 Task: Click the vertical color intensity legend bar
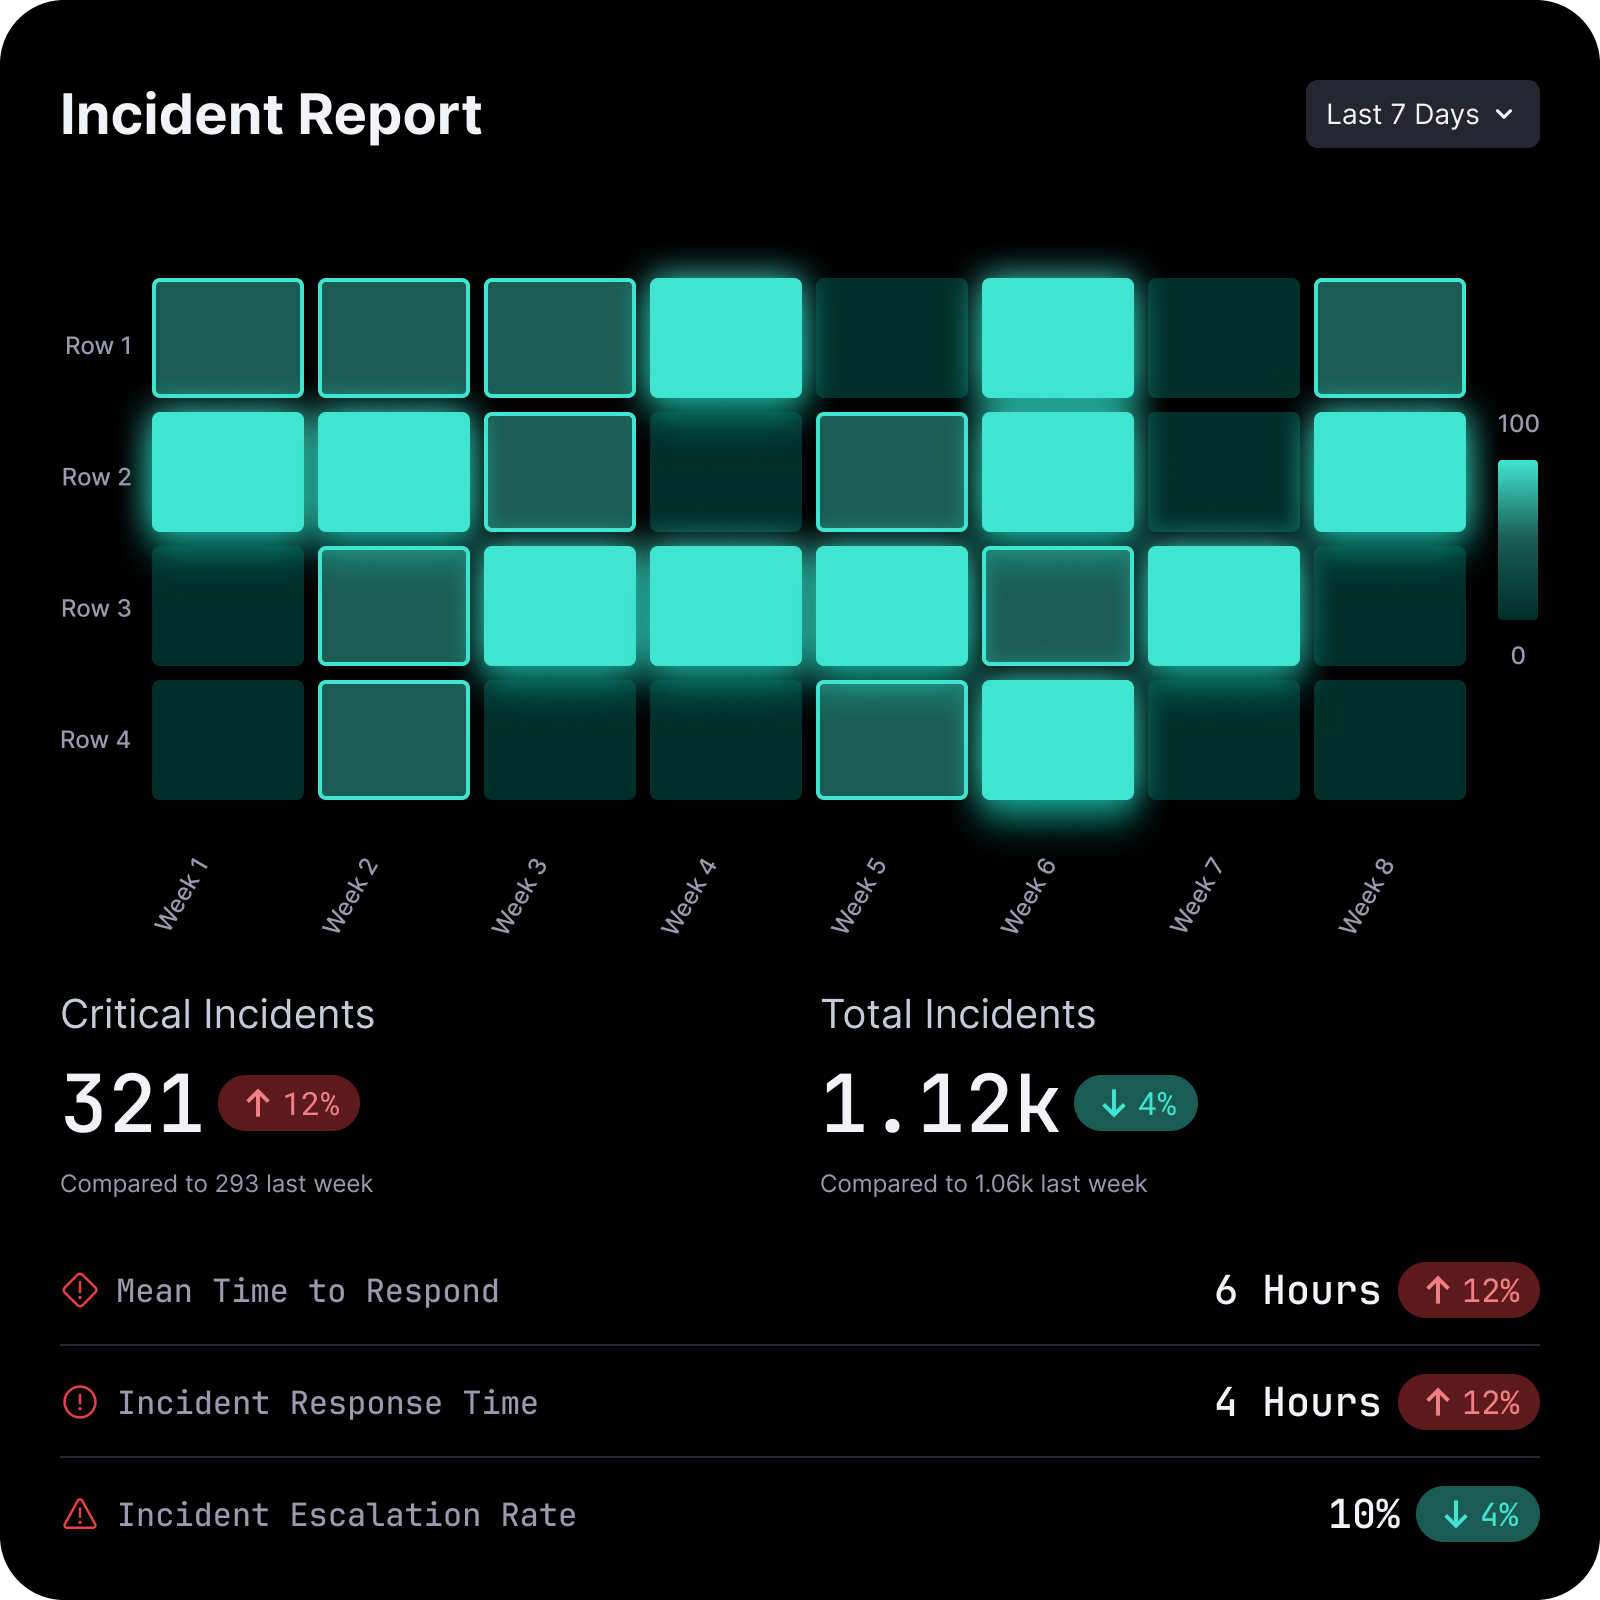[1516, 540]
